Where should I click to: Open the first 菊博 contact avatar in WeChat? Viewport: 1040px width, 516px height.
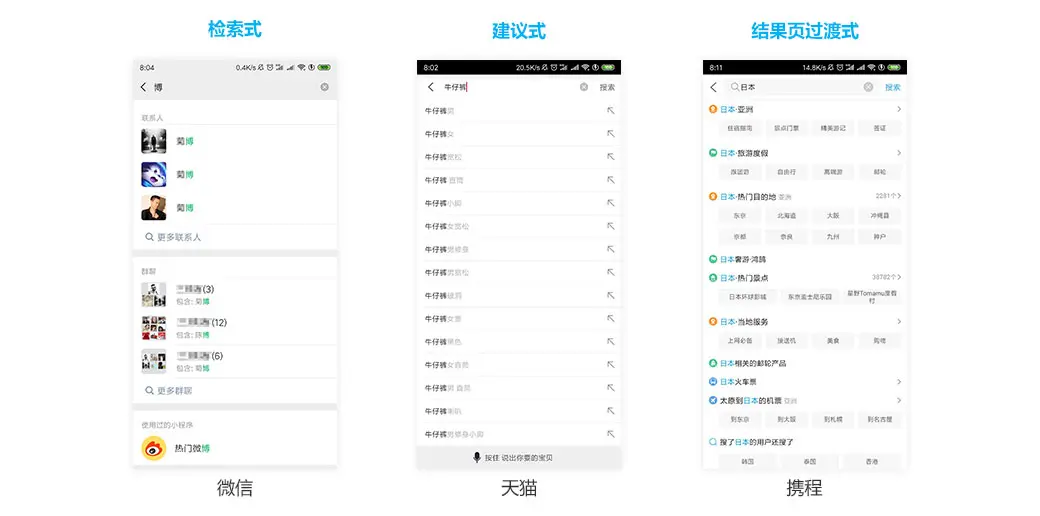point(154,141)
